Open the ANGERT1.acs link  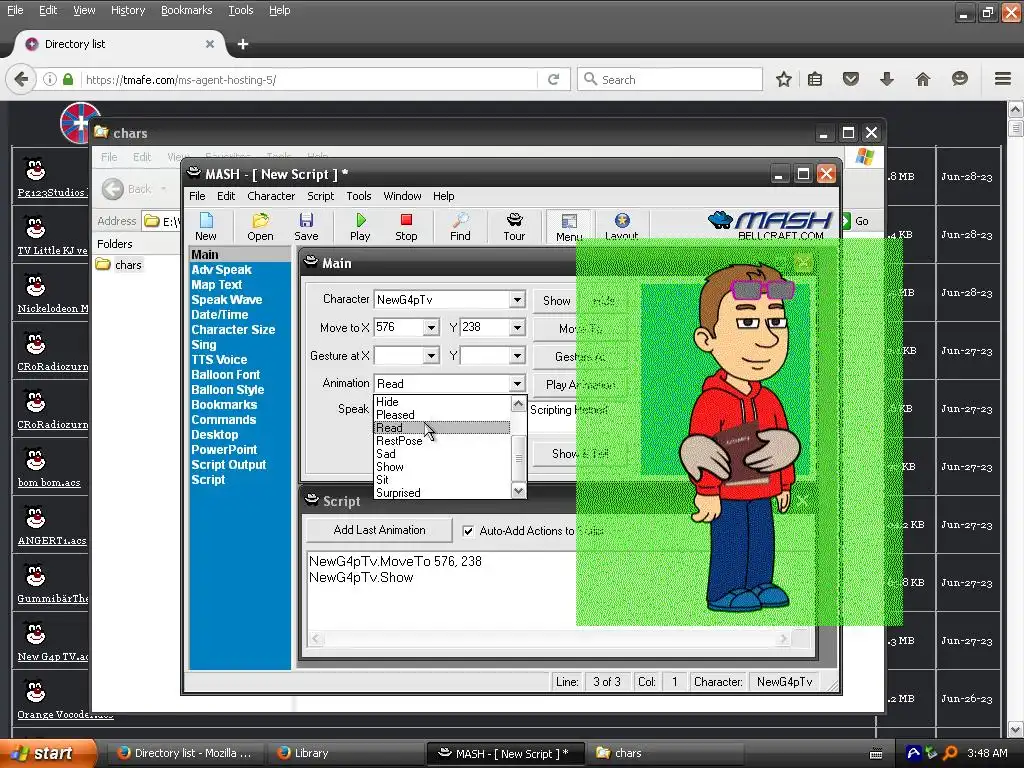click(x=52, y=541)
